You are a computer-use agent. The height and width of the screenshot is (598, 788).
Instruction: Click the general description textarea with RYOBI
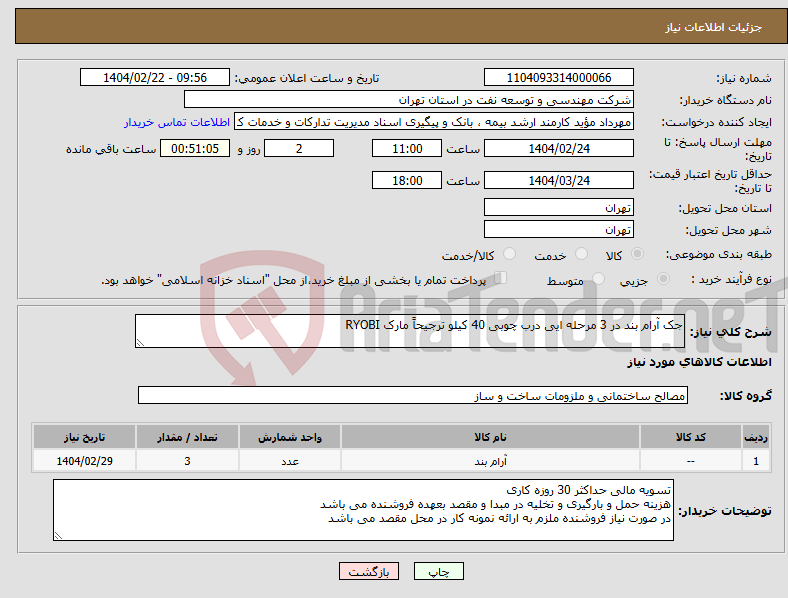coord(410,331)
